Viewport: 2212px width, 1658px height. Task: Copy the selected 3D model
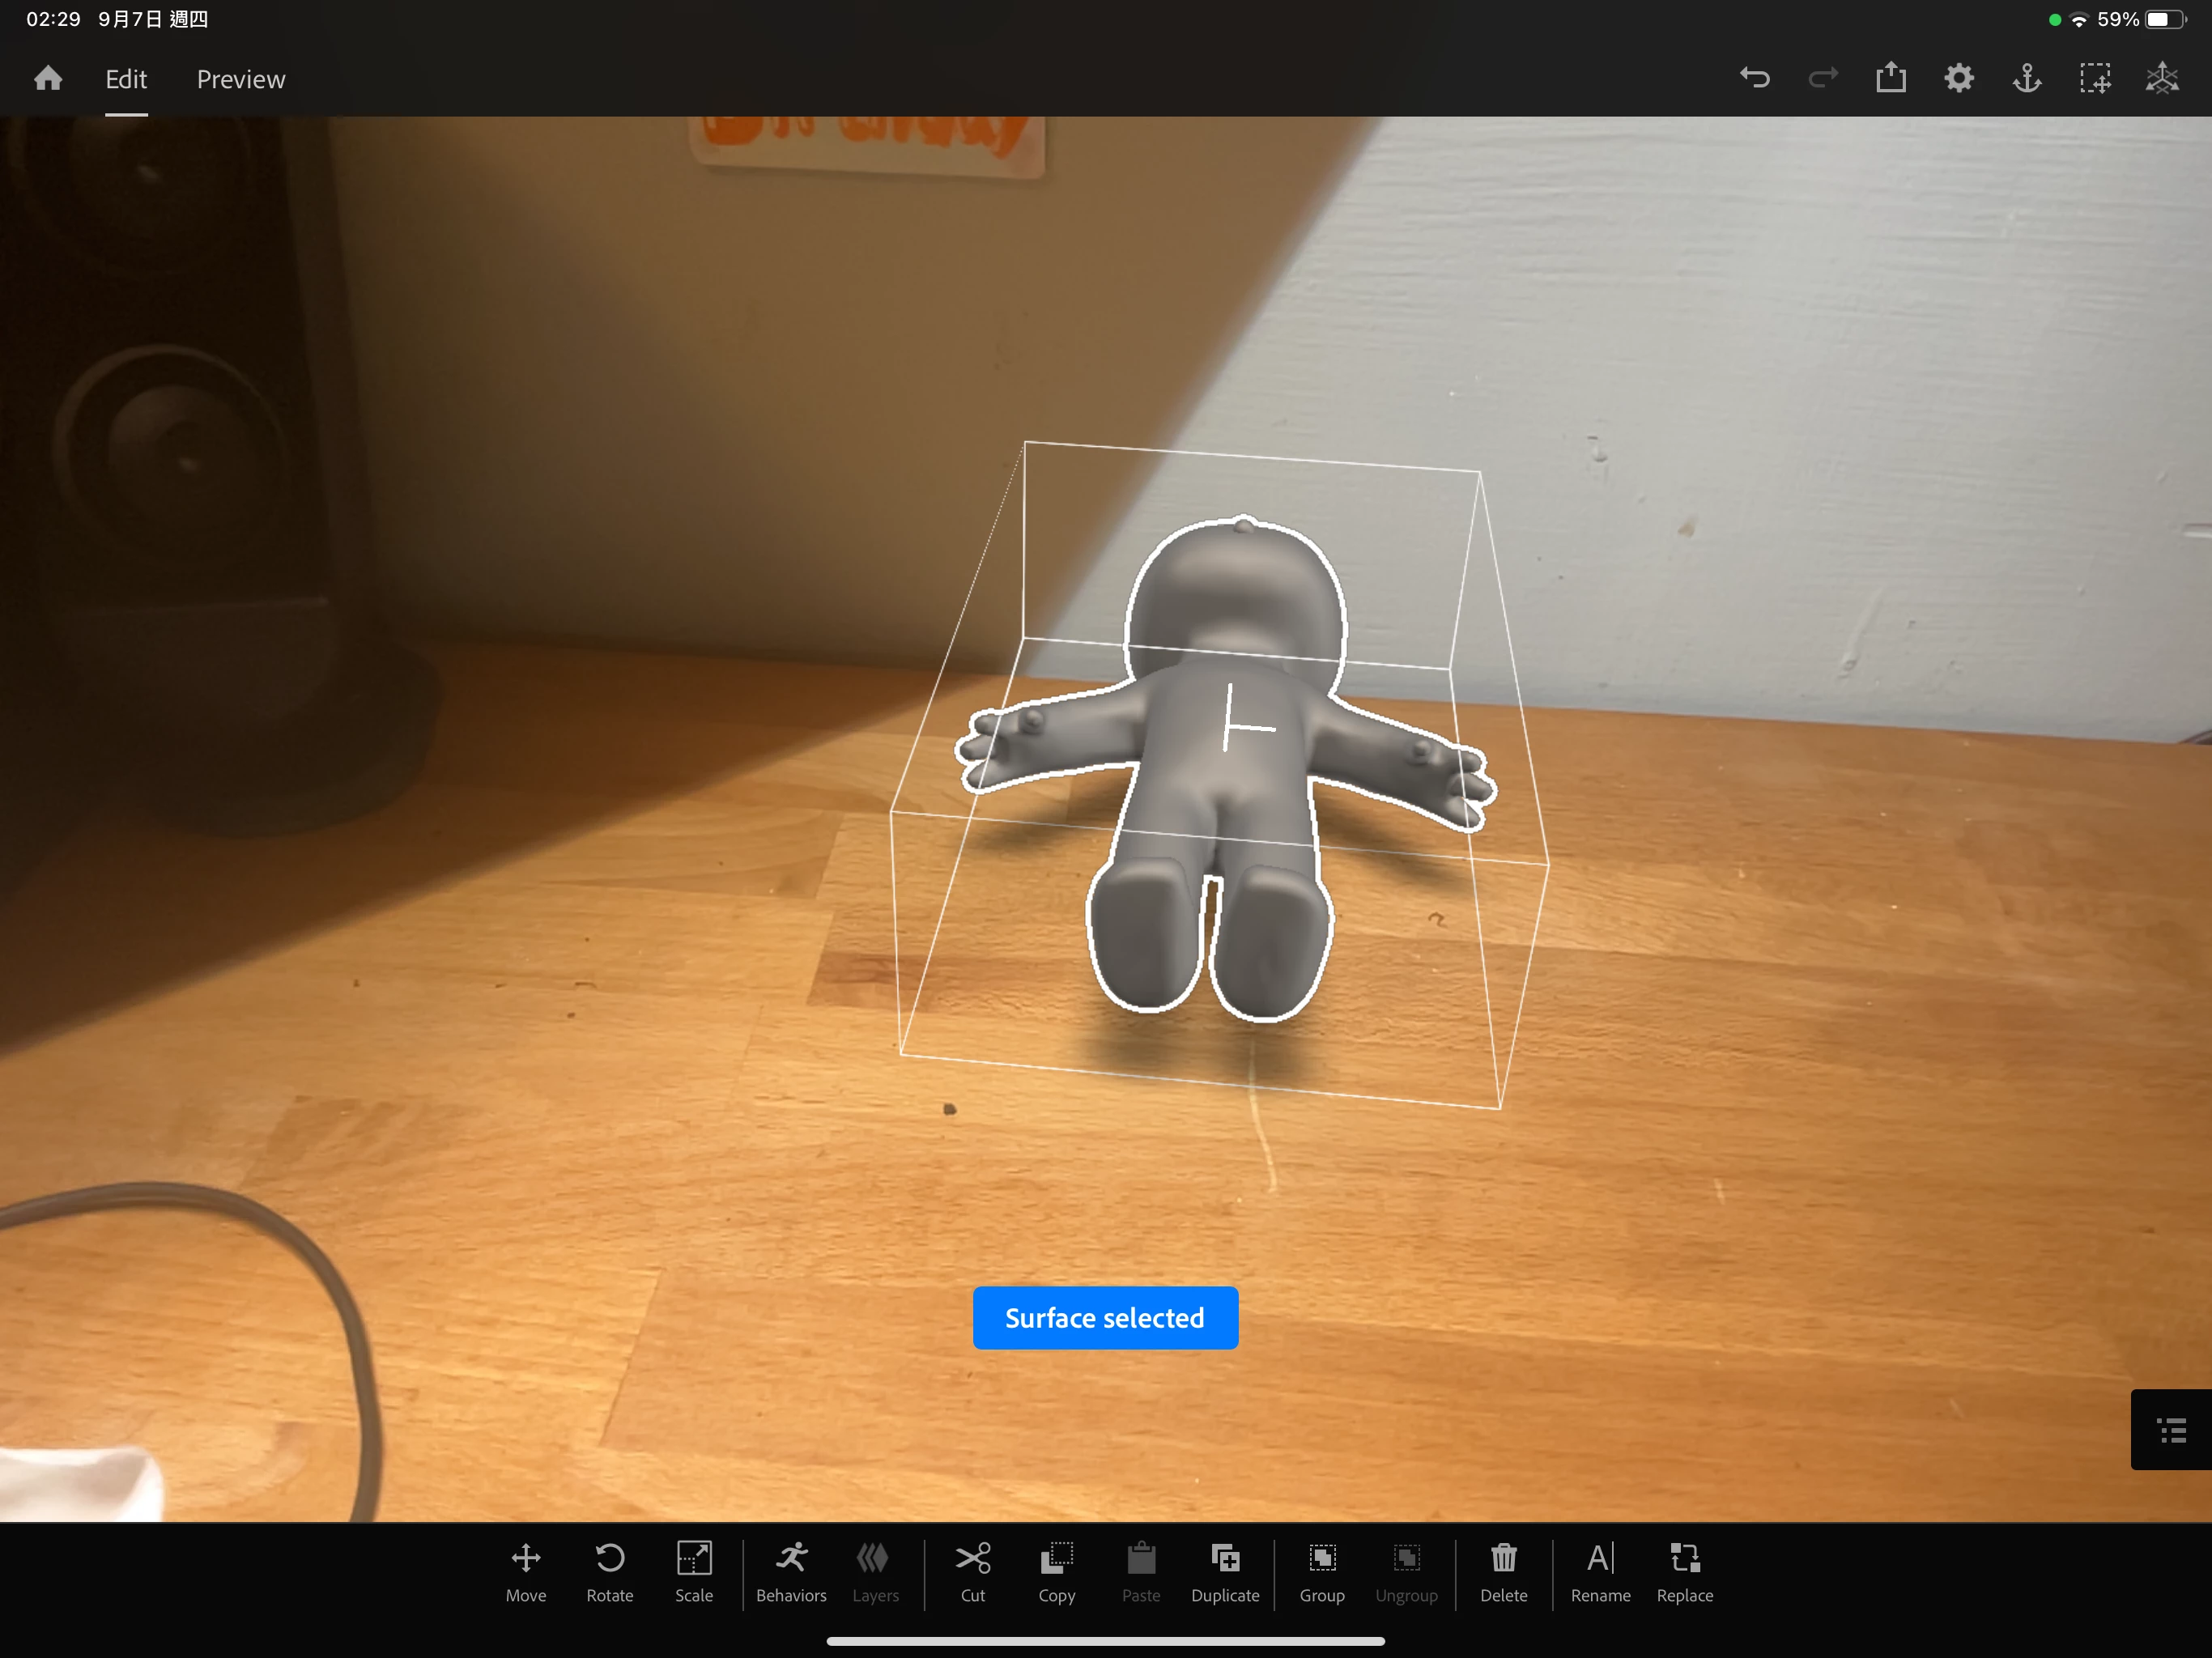pyautogui.click(x=1056, y=1571)
